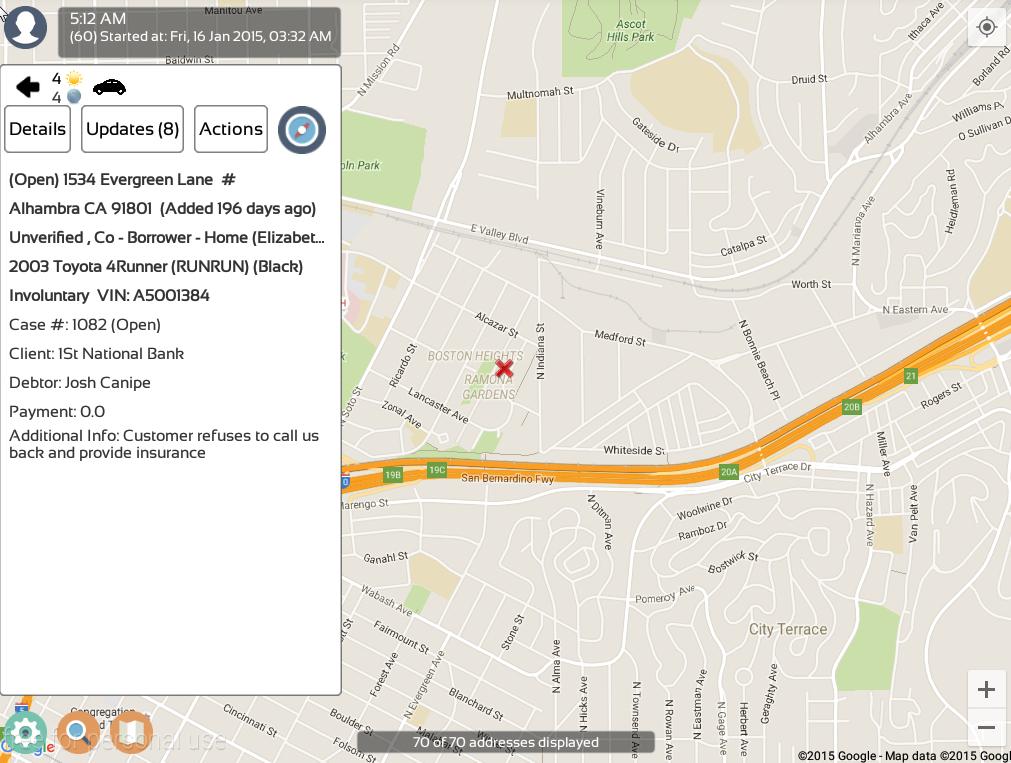This screenshot has width=1011, height=763.
Task: Open compass navigation for this address
Action: coord(302,130)
